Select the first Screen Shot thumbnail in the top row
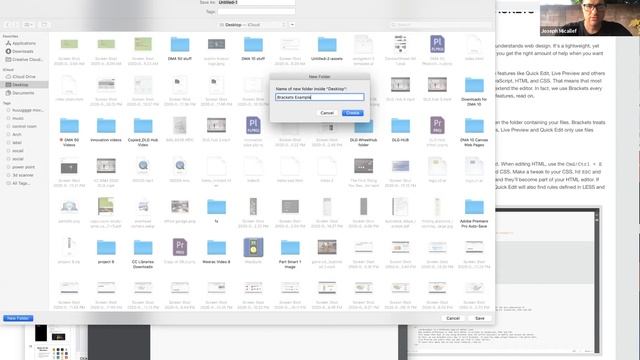The image size is (640, 360). pos(69,51)
